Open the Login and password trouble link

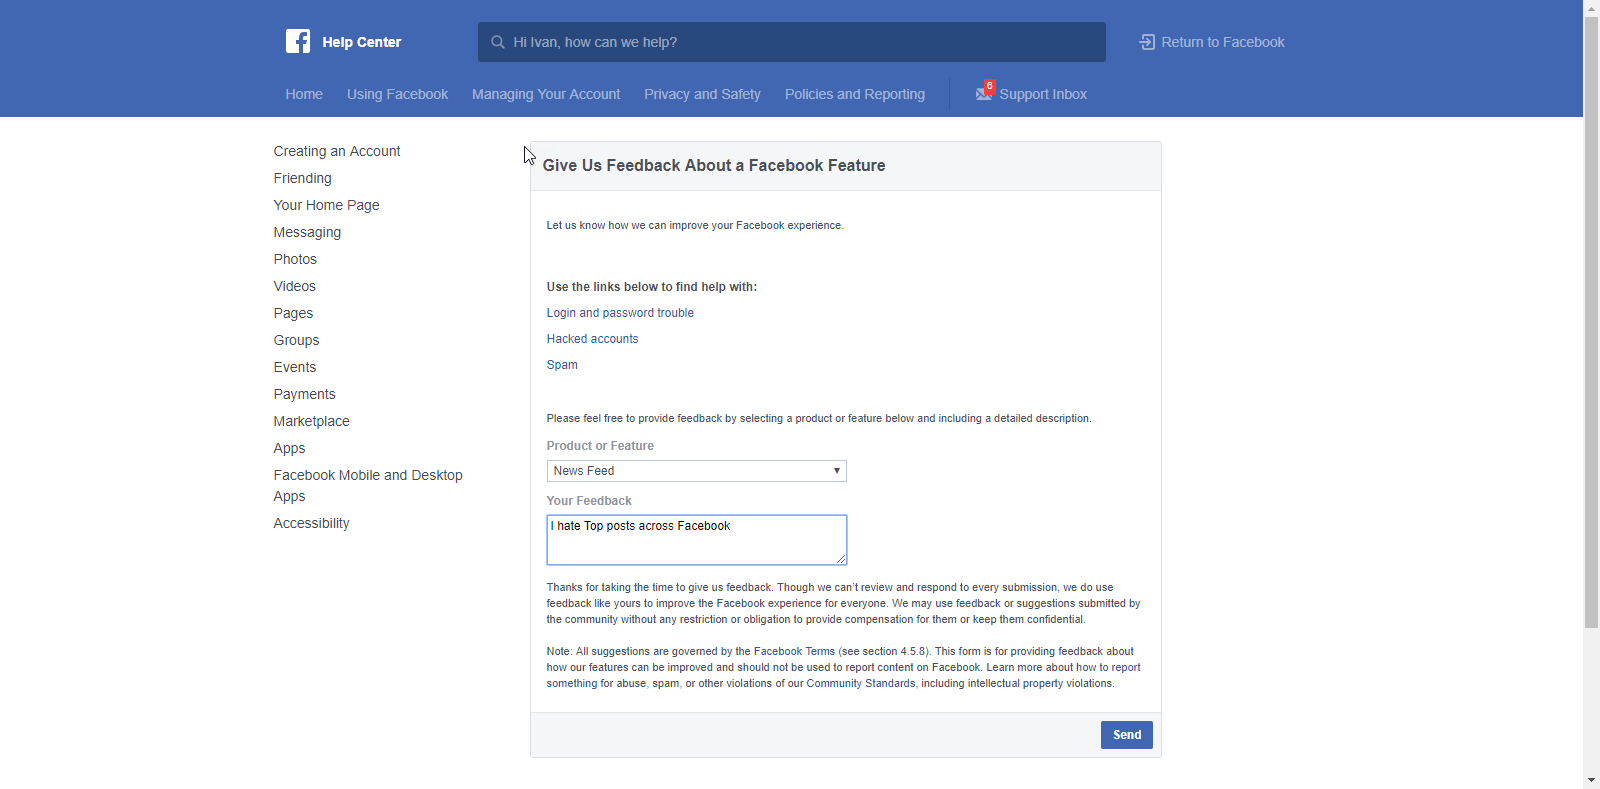tap(620, 313)
